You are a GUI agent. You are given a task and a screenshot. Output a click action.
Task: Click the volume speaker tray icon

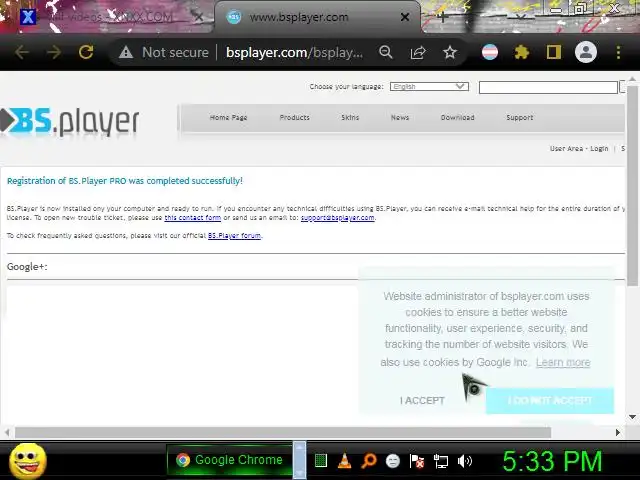[464, 461]
